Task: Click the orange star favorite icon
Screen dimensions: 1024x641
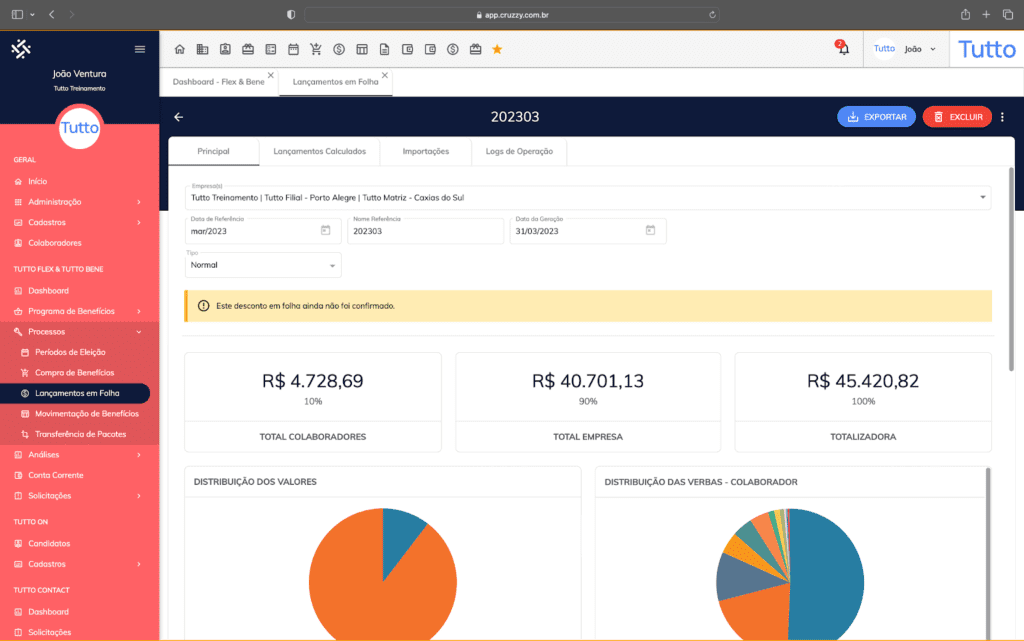Action: click(497, 48)
